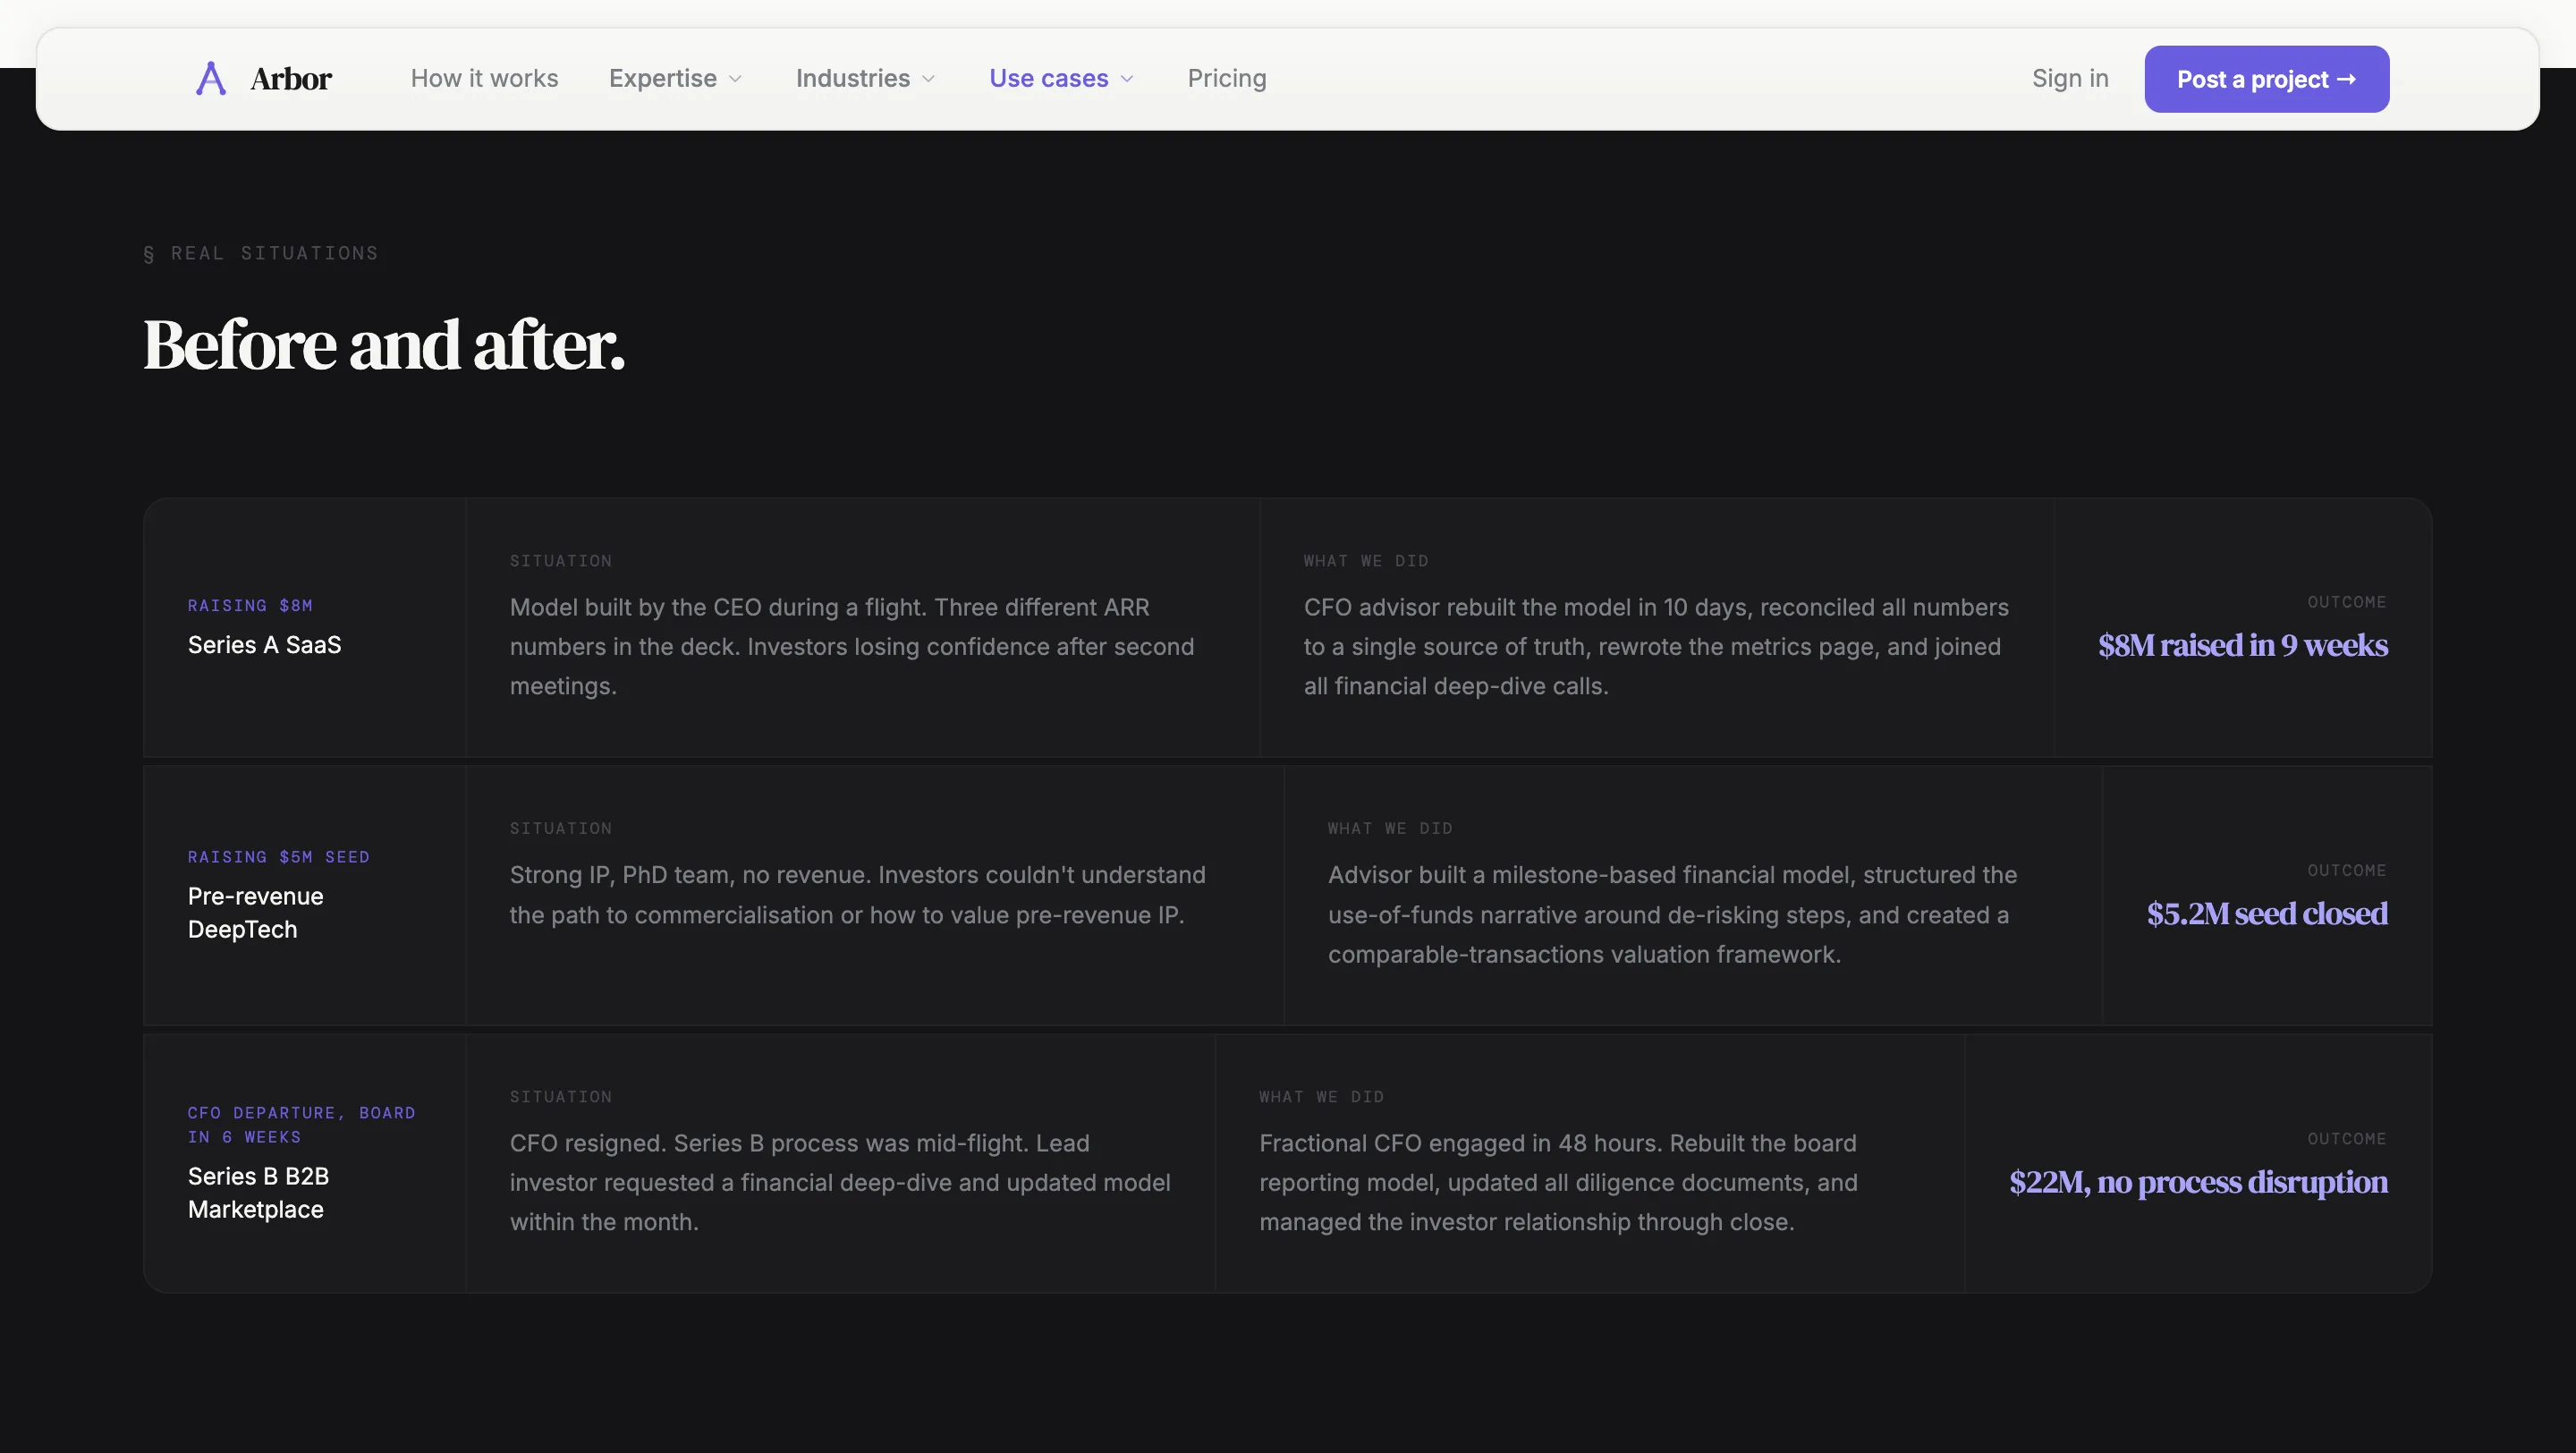
Task: Click the $8M raised in 9 weeks outcome
Action: pos(2242,645)
